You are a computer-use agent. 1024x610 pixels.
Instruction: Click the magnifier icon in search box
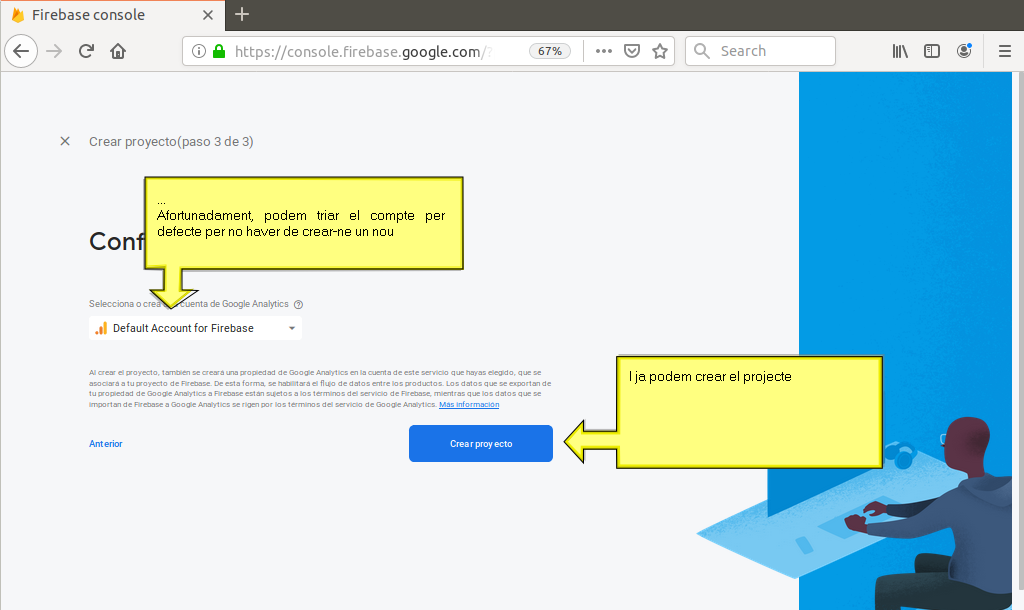click(702, 51)
